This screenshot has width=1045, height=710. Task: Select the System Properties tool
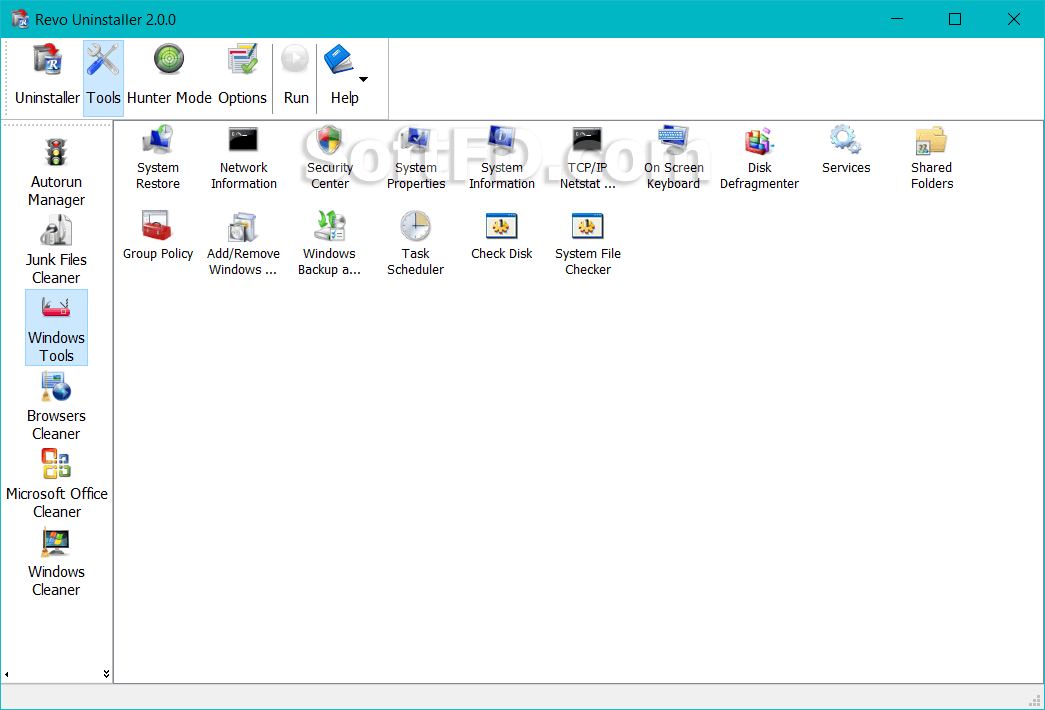pyautogui.click(x=416, y=158)
